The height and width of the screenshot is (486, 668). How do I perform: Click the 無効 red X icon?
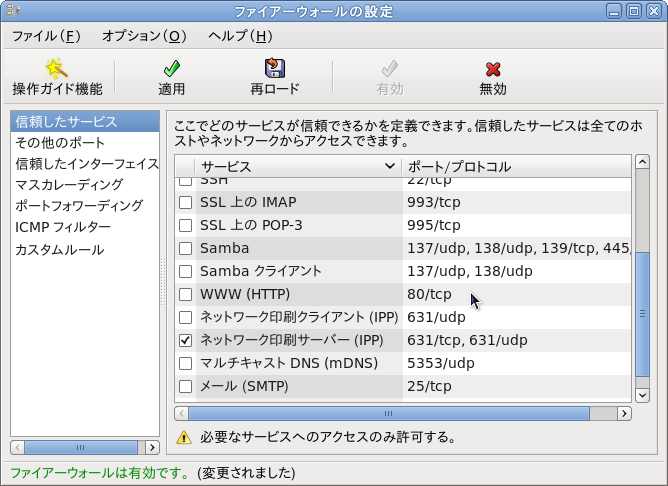(x=493, y=68)
